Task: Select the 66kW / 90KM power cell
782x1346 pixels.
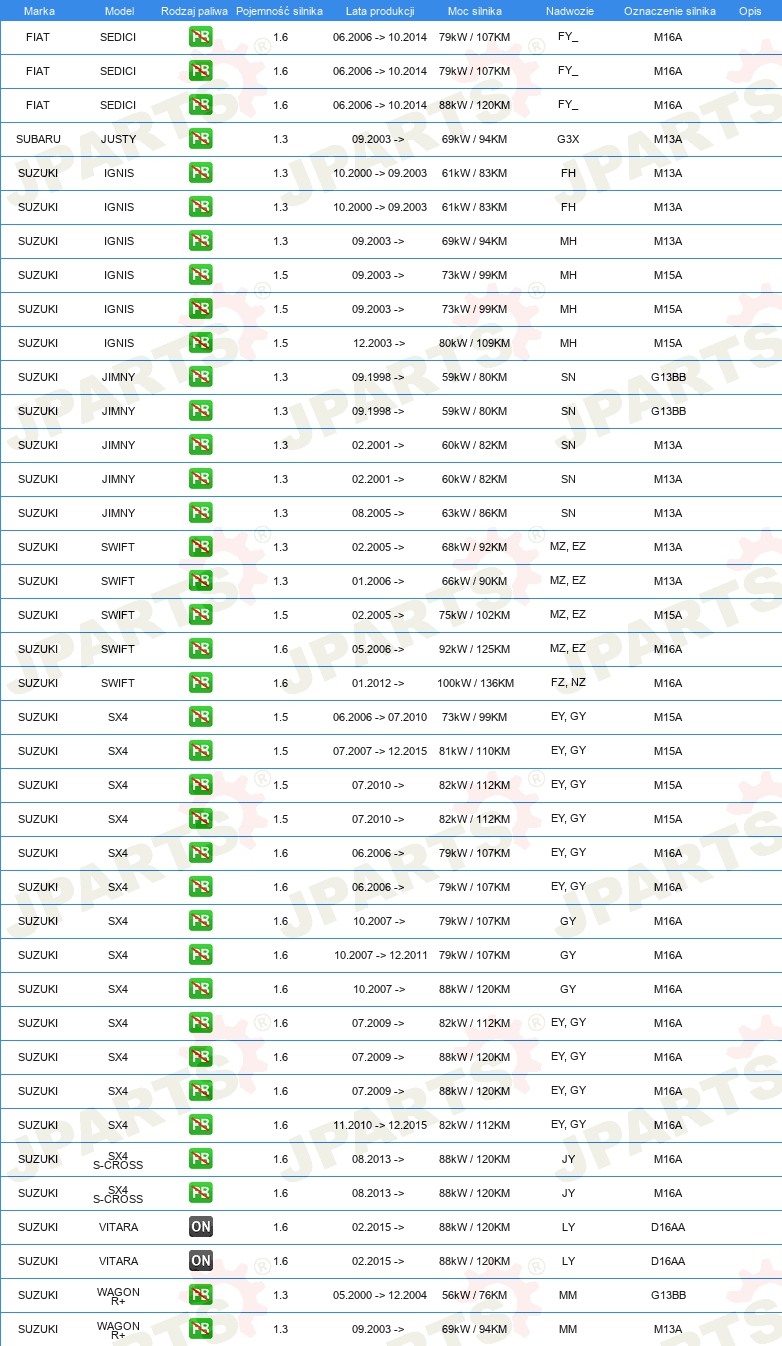Action: tap(475, 581)
